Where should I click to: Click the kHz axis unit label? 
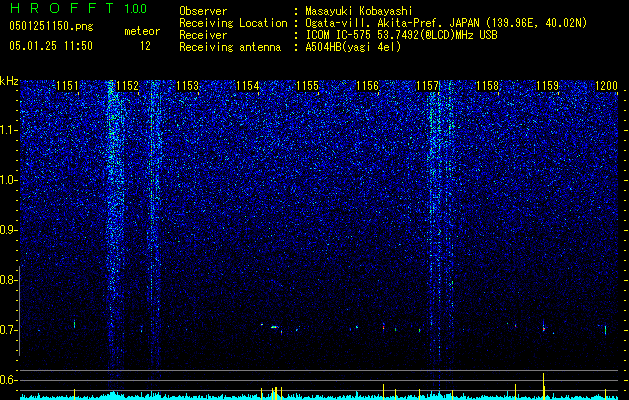pyautogui.click(x=9, y=81)
